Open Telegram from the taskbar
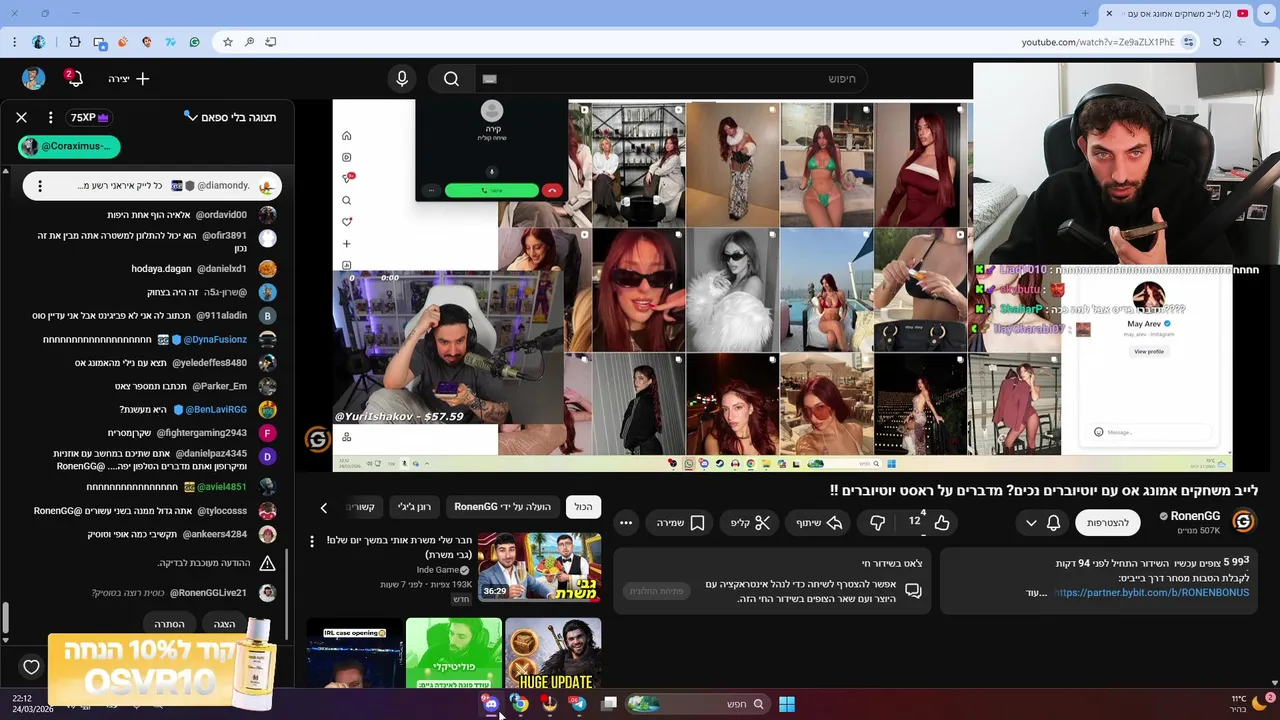This screenshot has width=1280, height=720. coord(578,704)
